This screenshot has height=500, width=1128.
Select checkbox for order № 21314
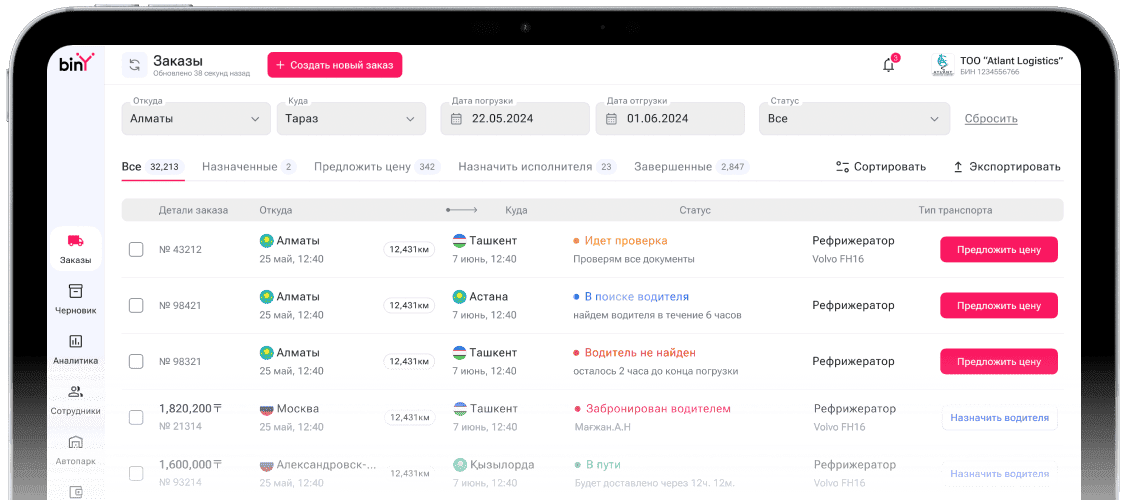[136, 417]
